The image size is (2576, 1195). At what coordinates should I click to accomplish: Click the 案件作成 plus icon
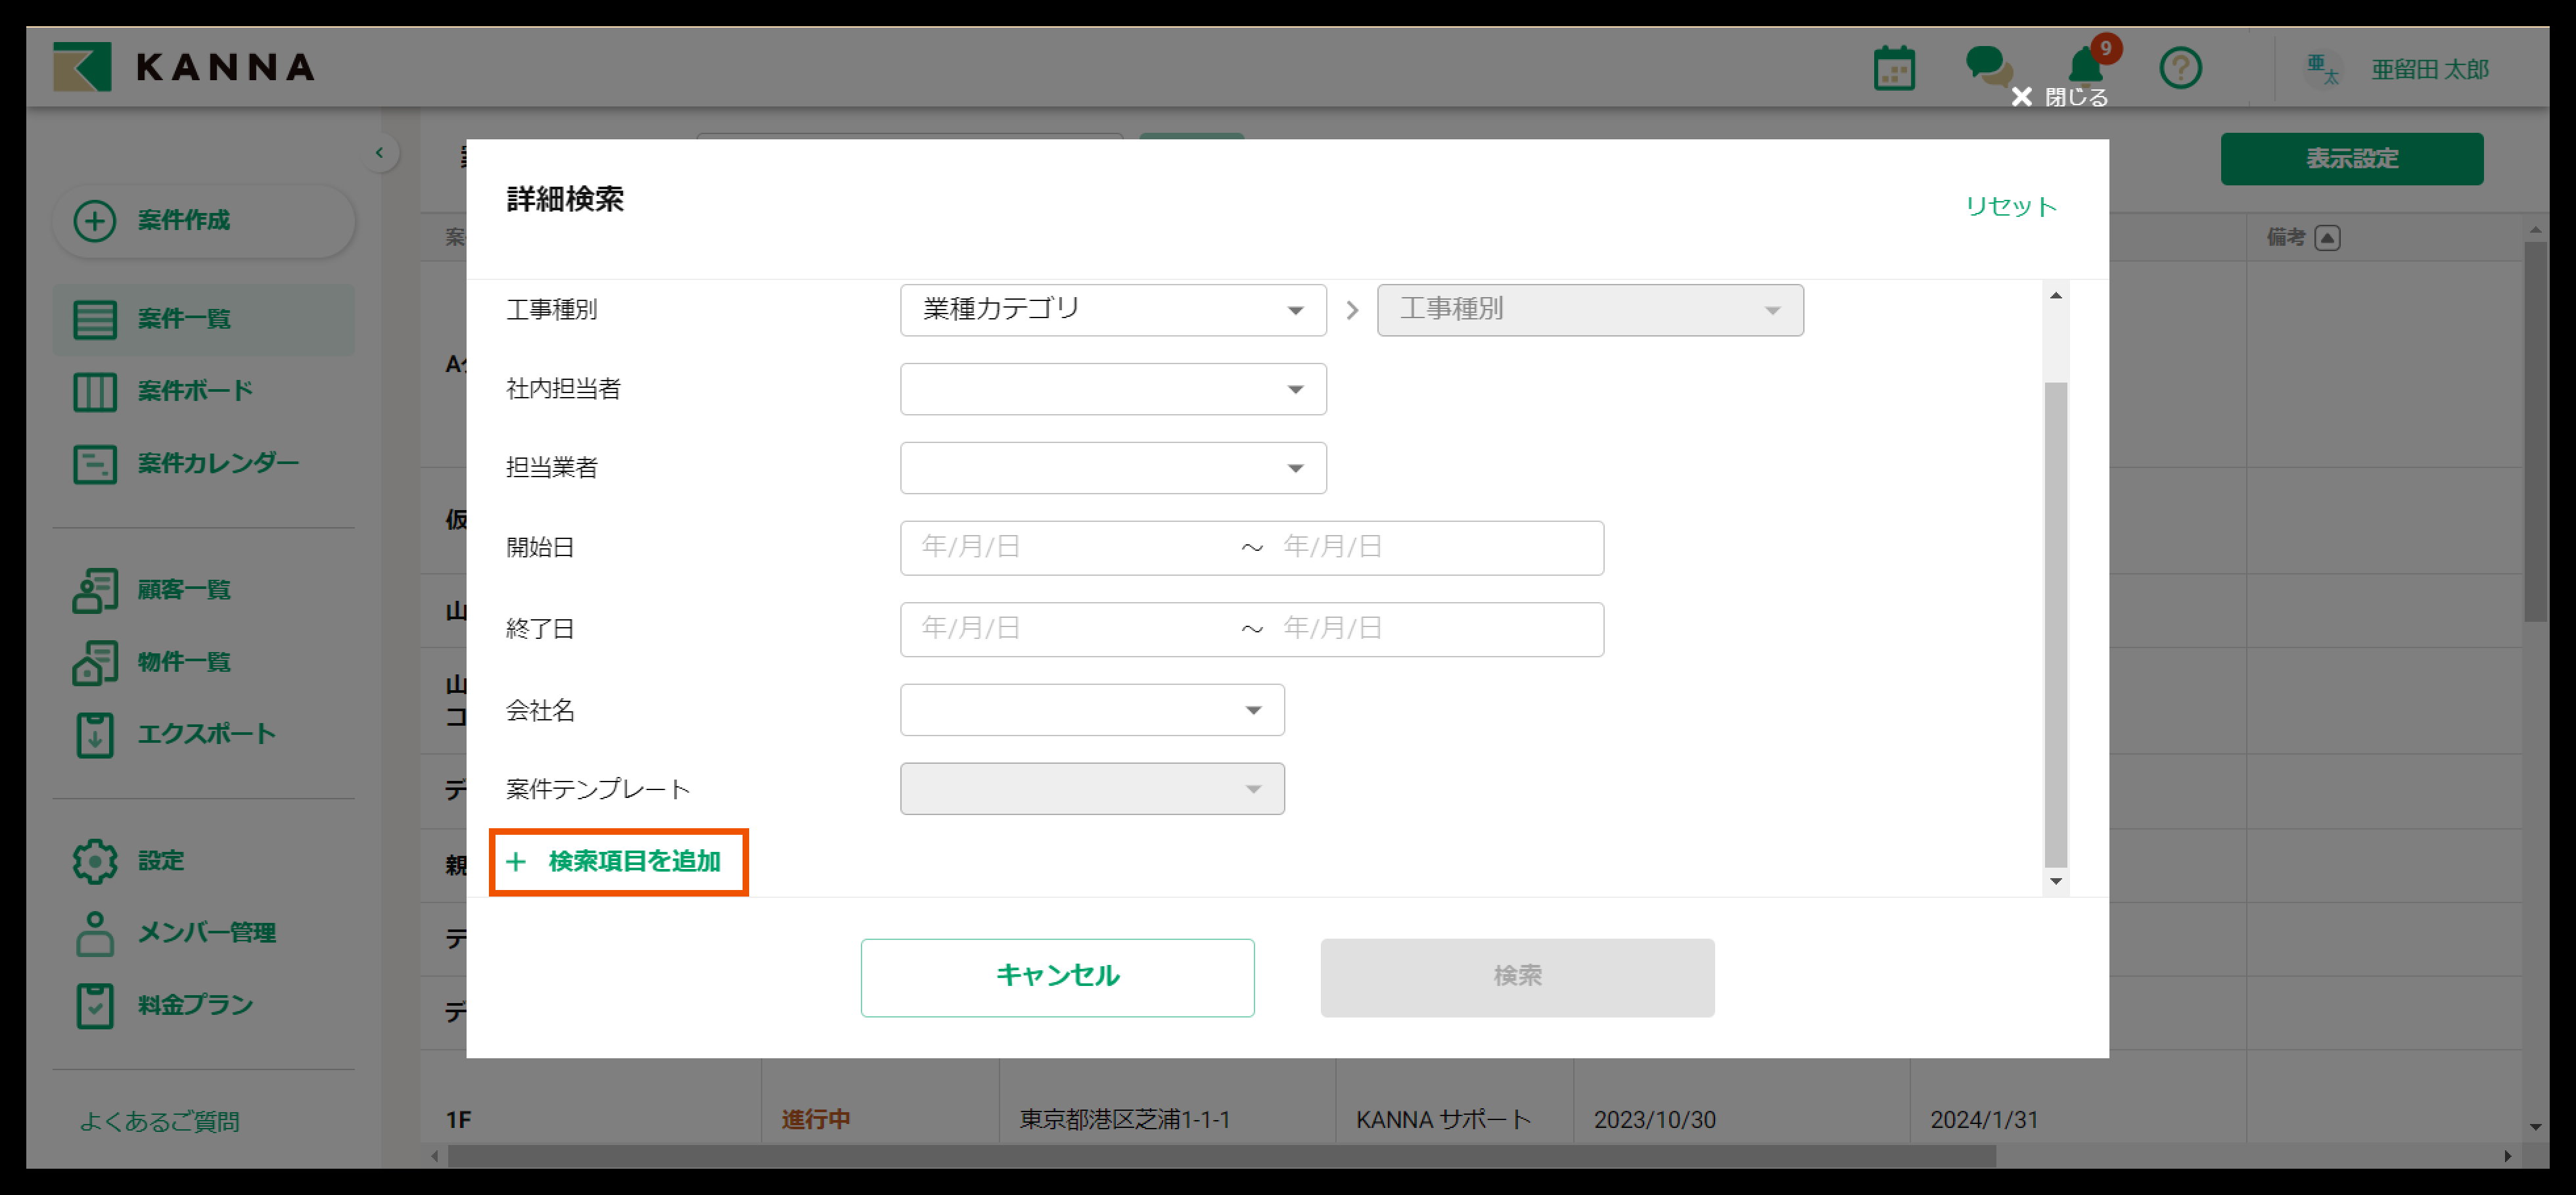click(95, 220)
